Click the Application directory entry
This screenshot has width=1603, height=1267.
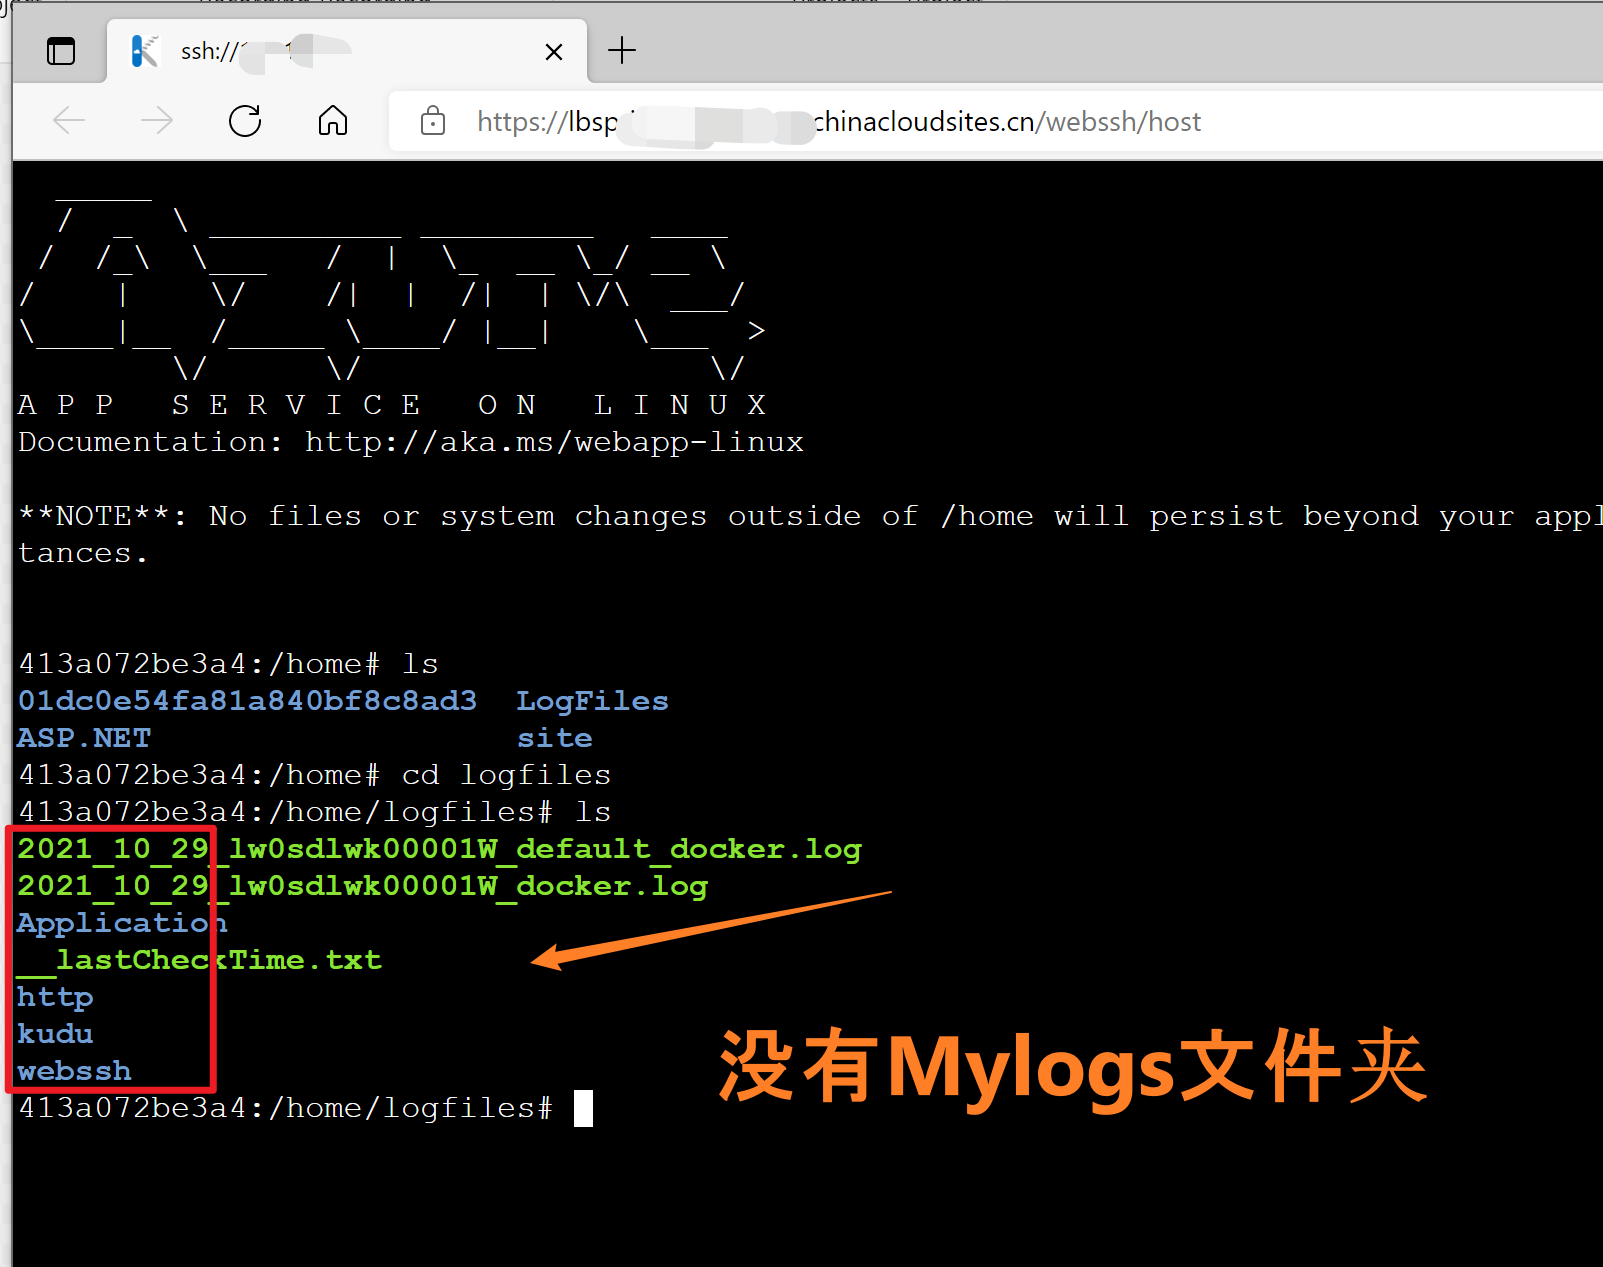pyautogui.click(x=122, y=923)
